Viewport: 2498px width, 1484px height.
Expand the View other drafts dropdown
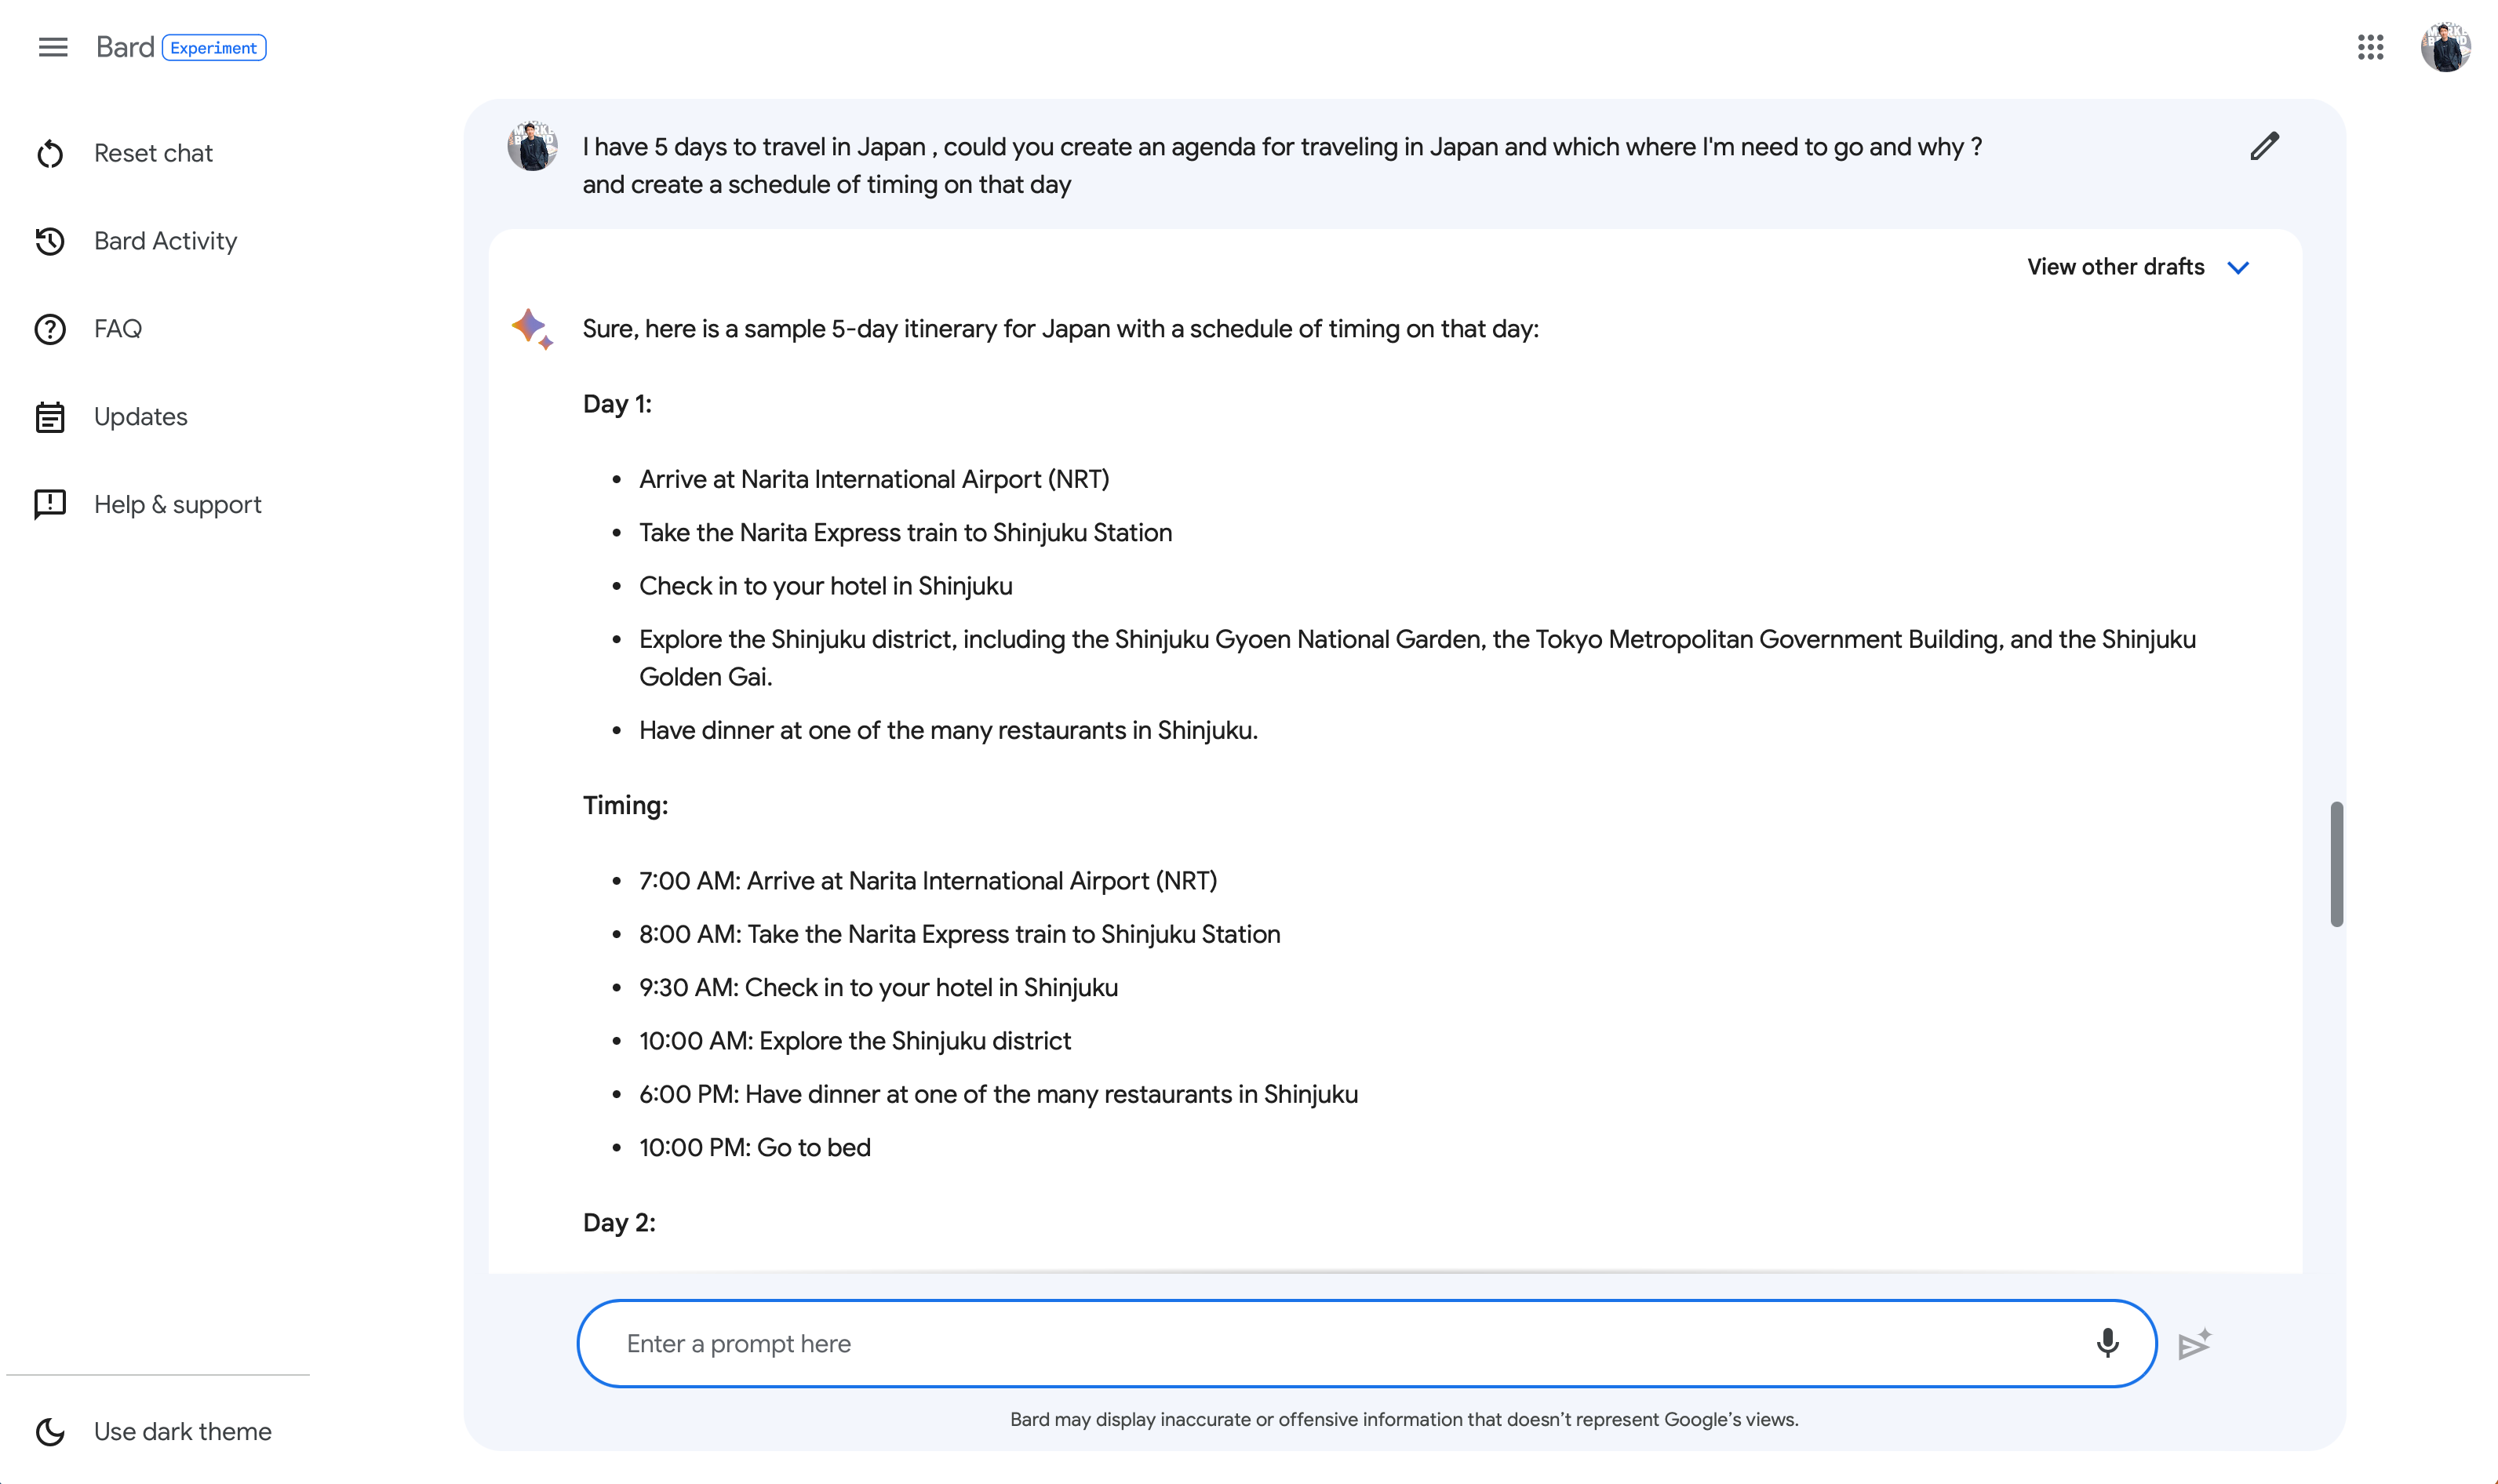(2115, 267)
